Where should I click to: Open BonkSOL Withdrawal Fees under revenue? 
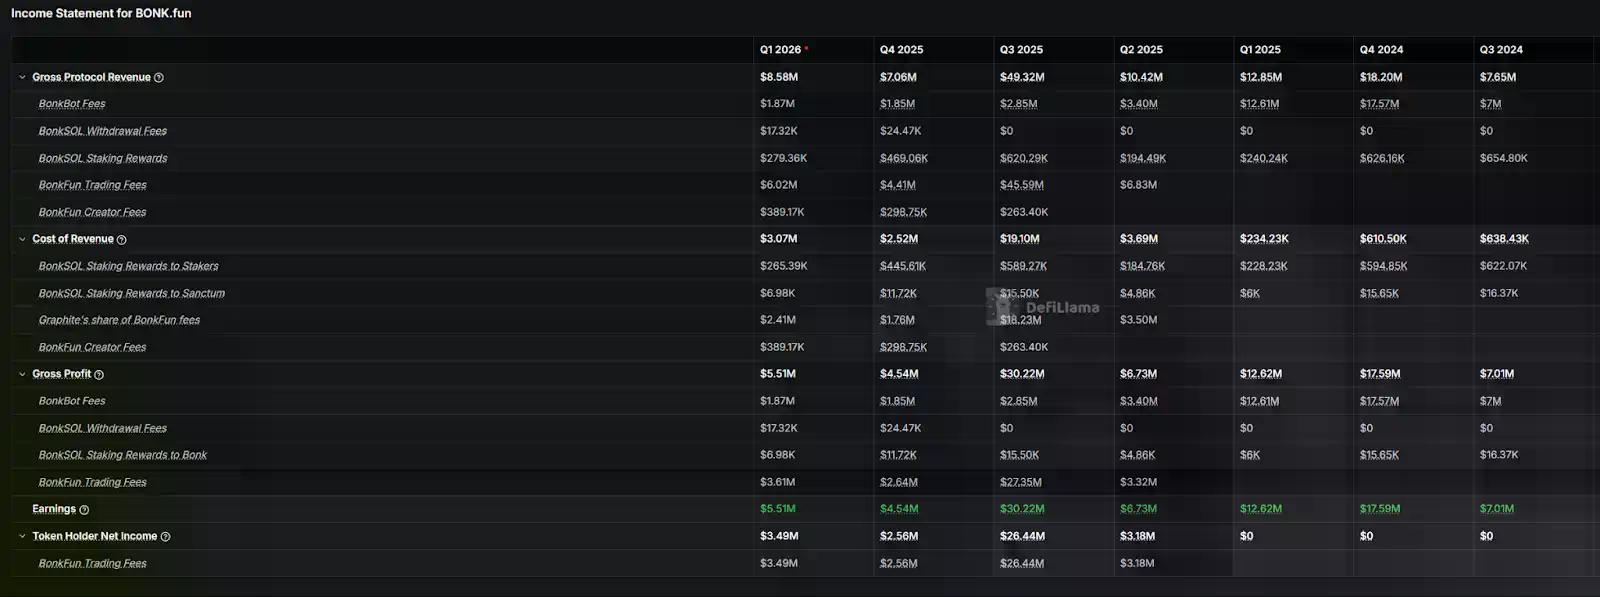[102, 131]
